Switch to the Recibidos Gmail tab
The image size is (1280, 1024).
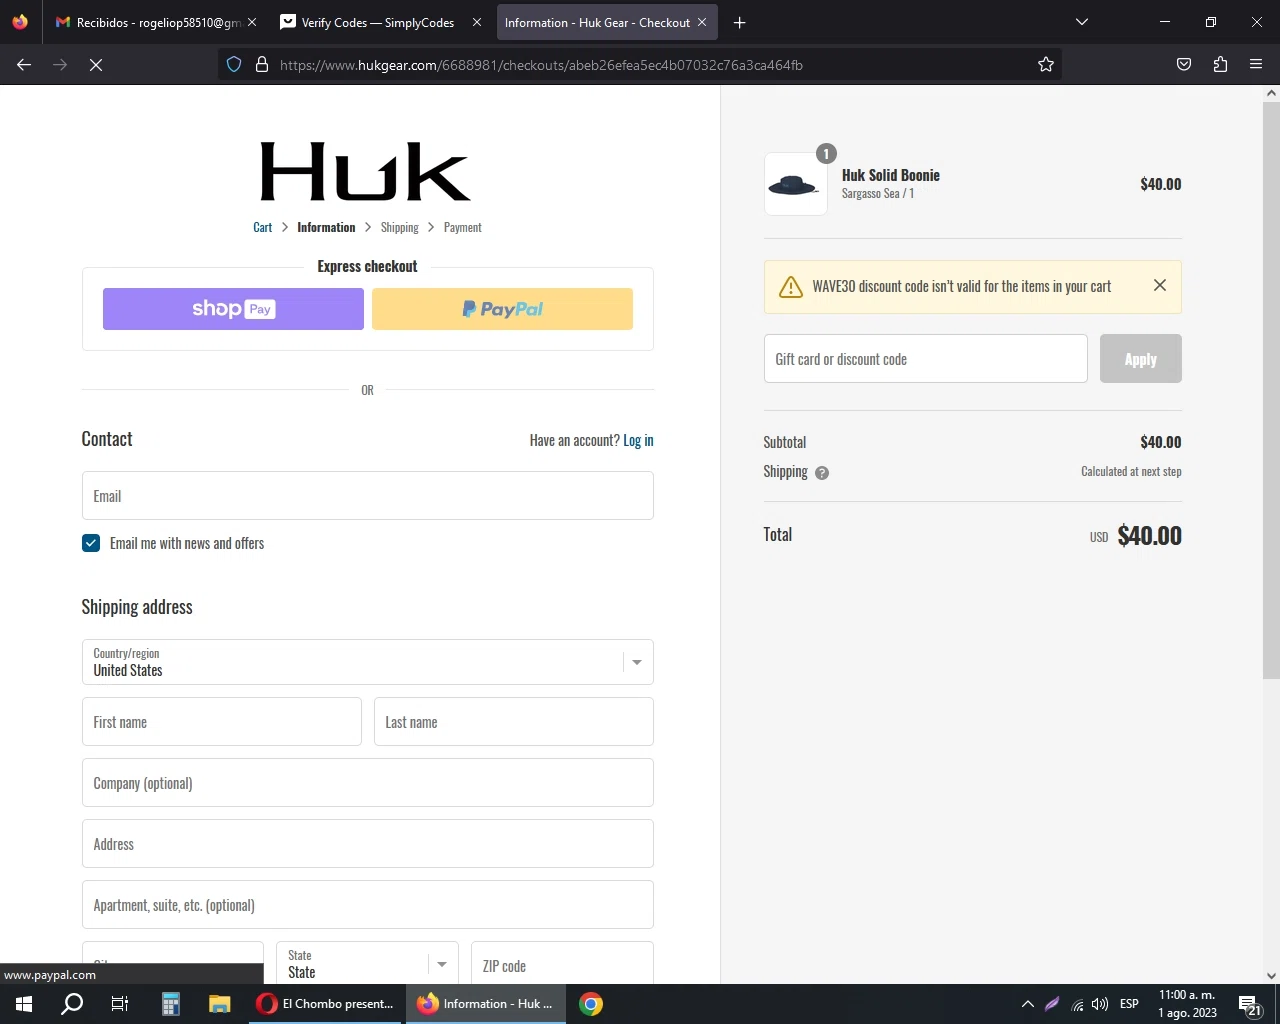click(156, 22)
